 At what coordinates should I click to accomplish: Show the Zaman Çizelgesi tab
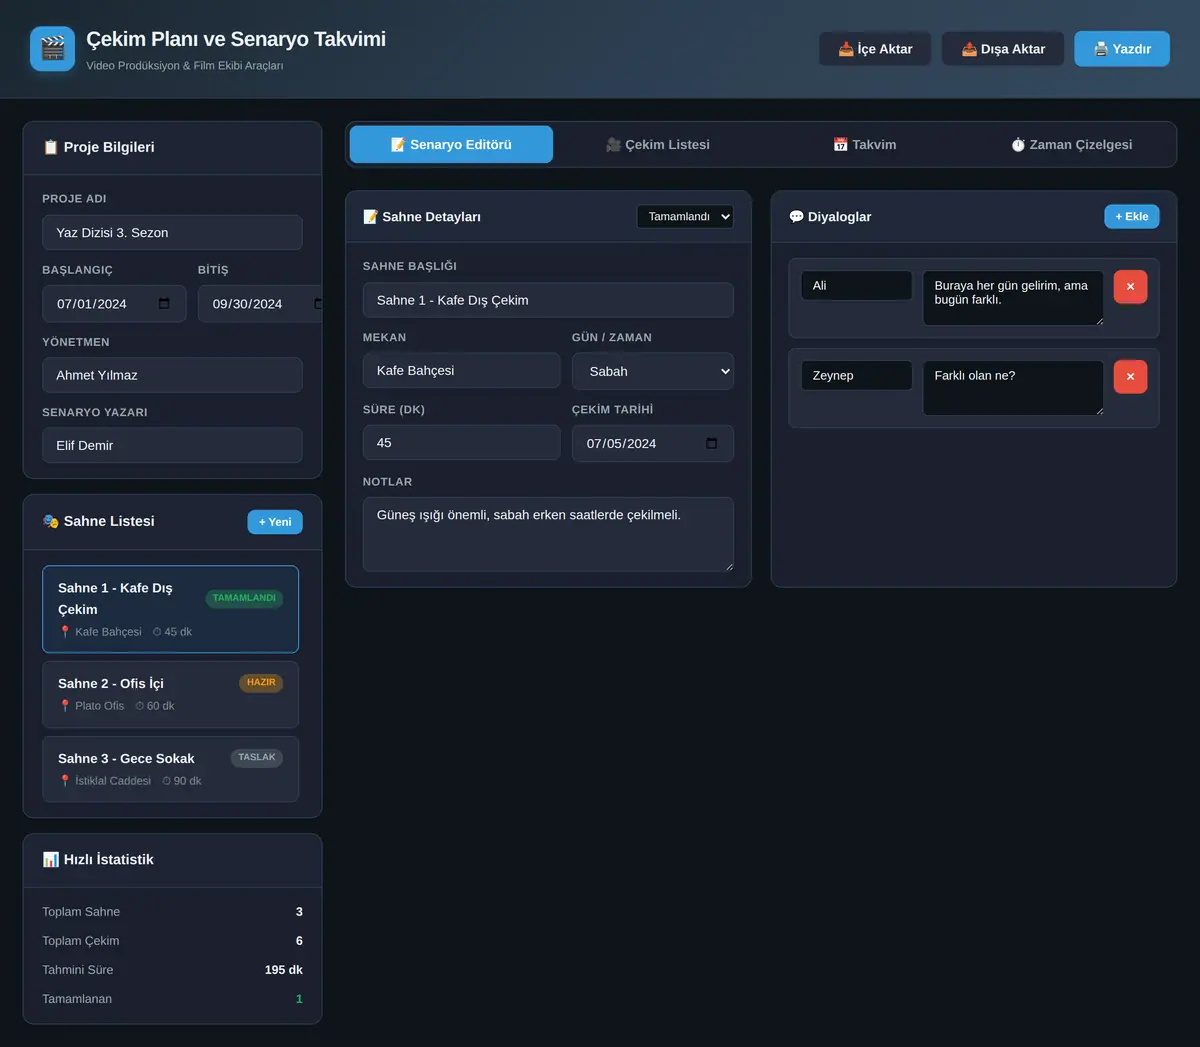[1071, 145]
